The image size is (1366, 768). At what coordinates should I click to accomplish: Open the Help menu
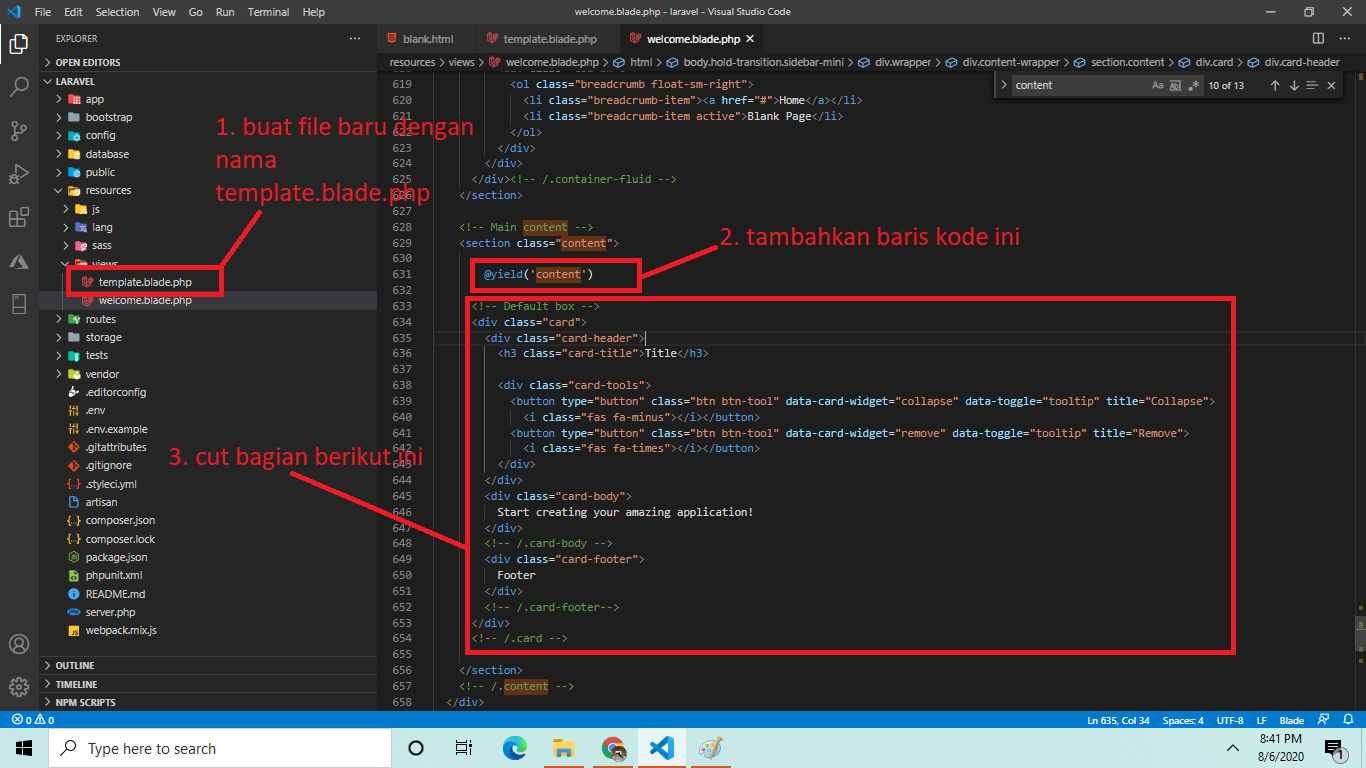pyautogui.click(x=313, y=12)
